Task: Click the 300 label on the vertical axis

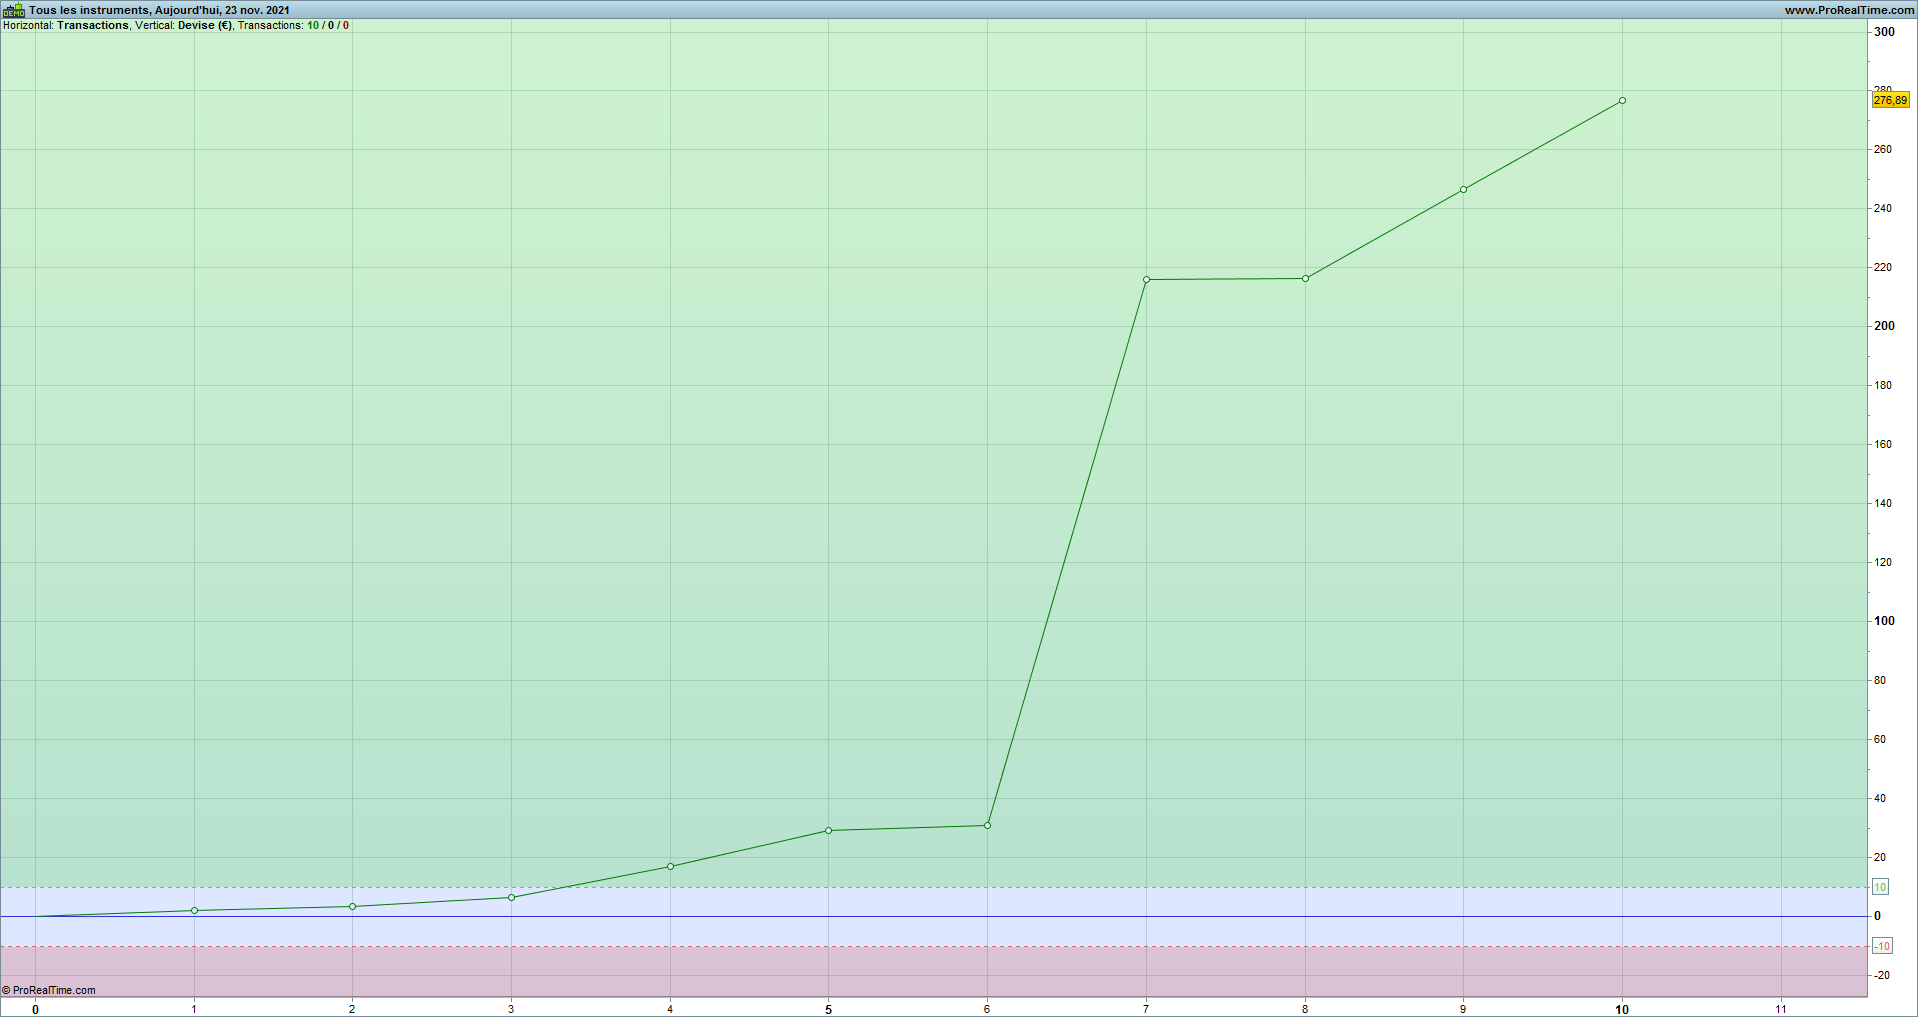Action: 1884,31
